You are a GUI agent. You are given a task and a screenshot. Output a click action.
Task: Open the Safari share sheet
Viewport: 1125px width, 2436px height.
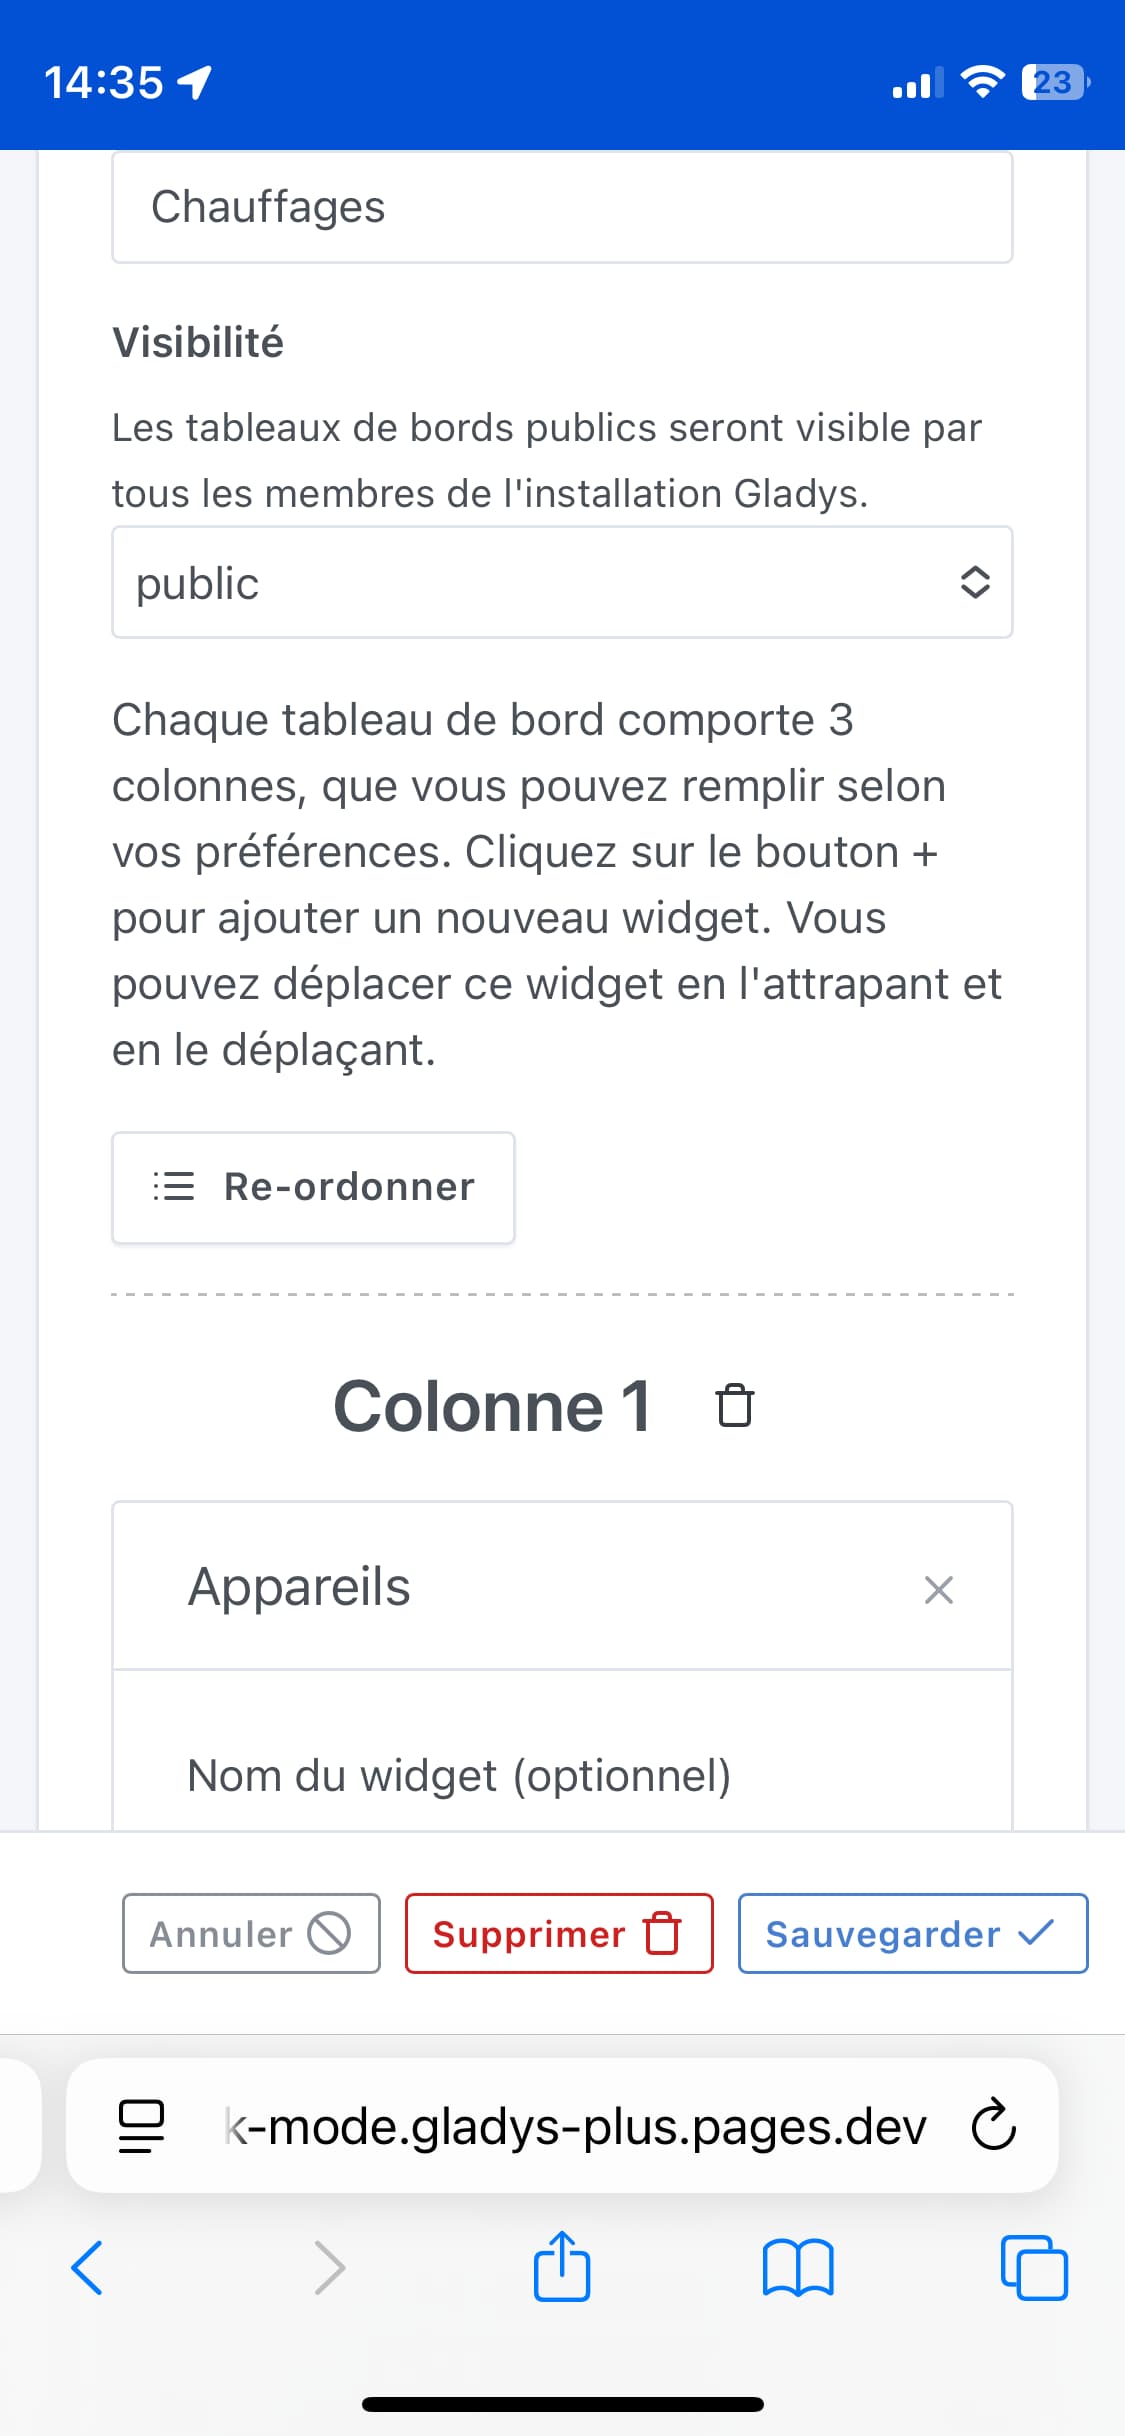562,2267
